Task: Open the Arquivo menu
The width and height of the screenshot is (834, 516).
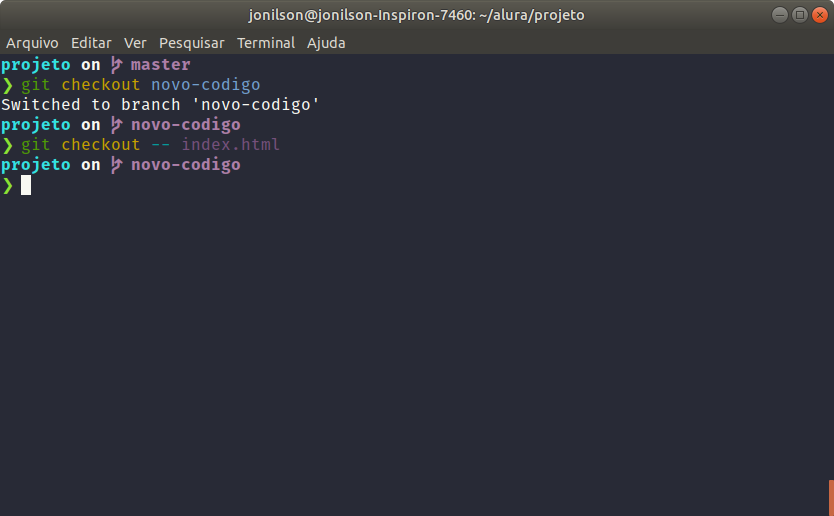Action: [32, 43]
